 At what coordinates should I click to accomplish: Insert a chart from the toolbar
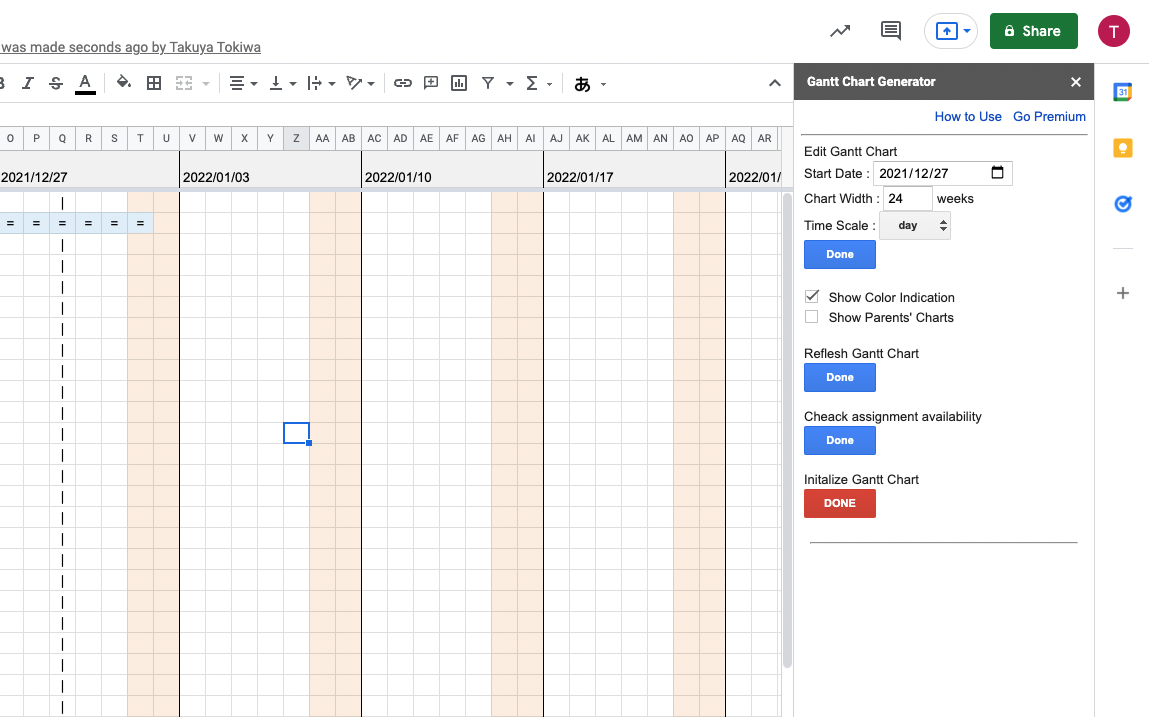[459, 83]
